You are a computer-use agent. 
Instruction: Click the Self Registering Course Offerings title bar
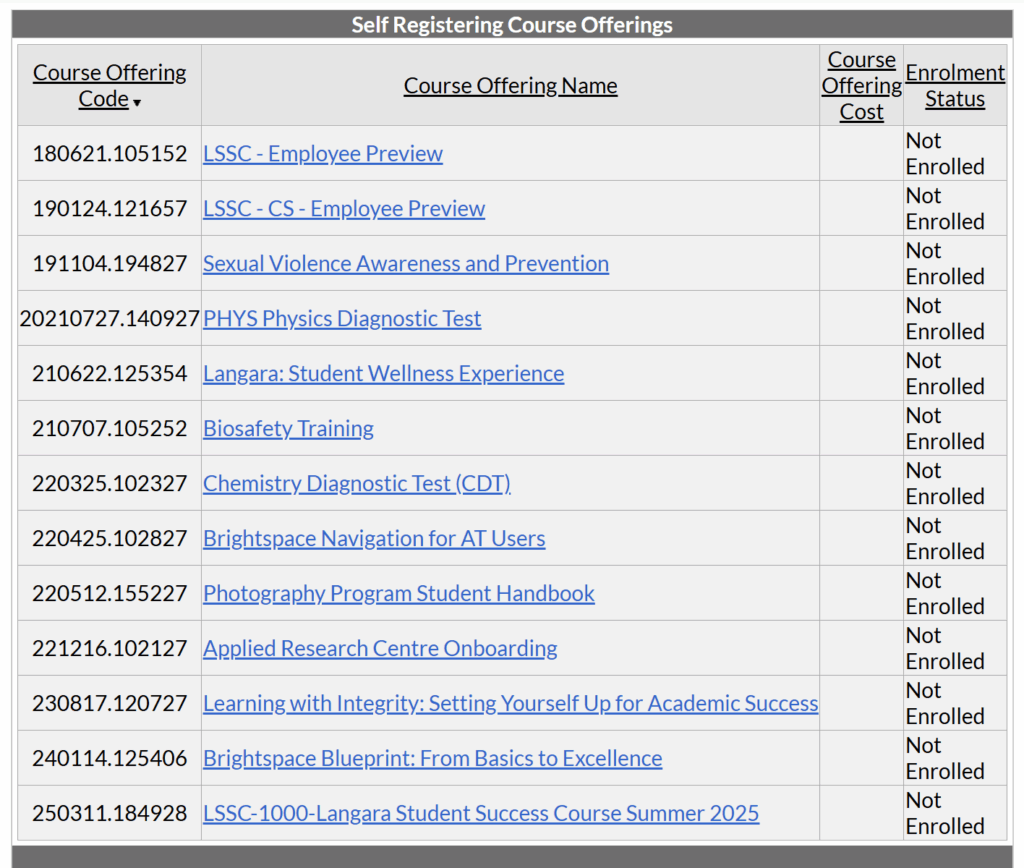click(511, 24)
